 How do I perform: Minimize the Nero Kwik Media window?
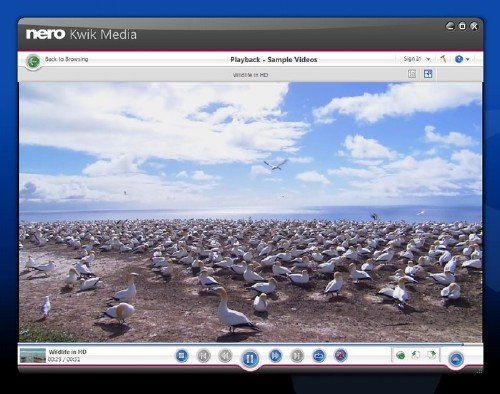click(450, 26)
